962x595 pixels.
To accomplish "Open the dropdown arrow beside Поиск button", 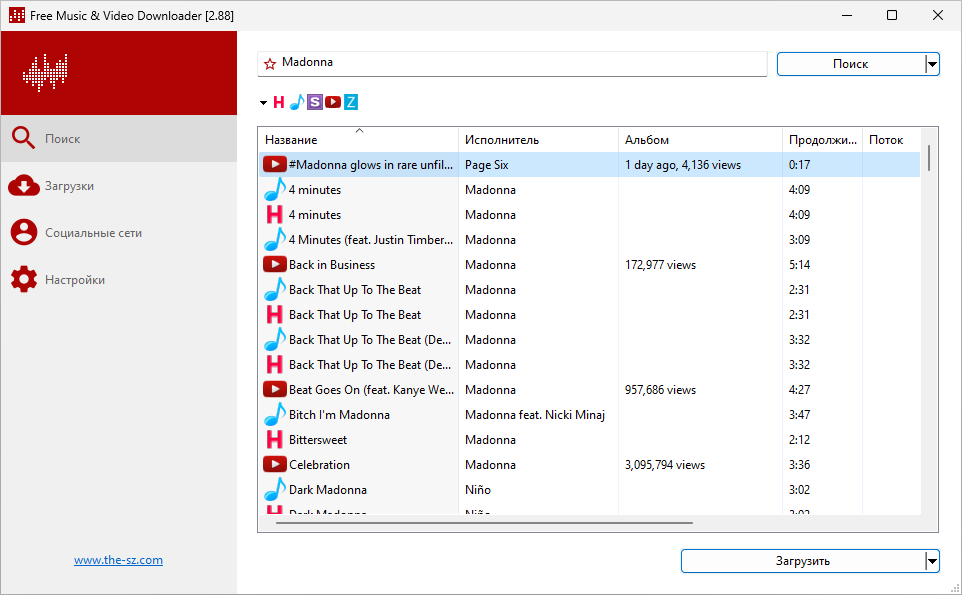I will tap(932, 64).
